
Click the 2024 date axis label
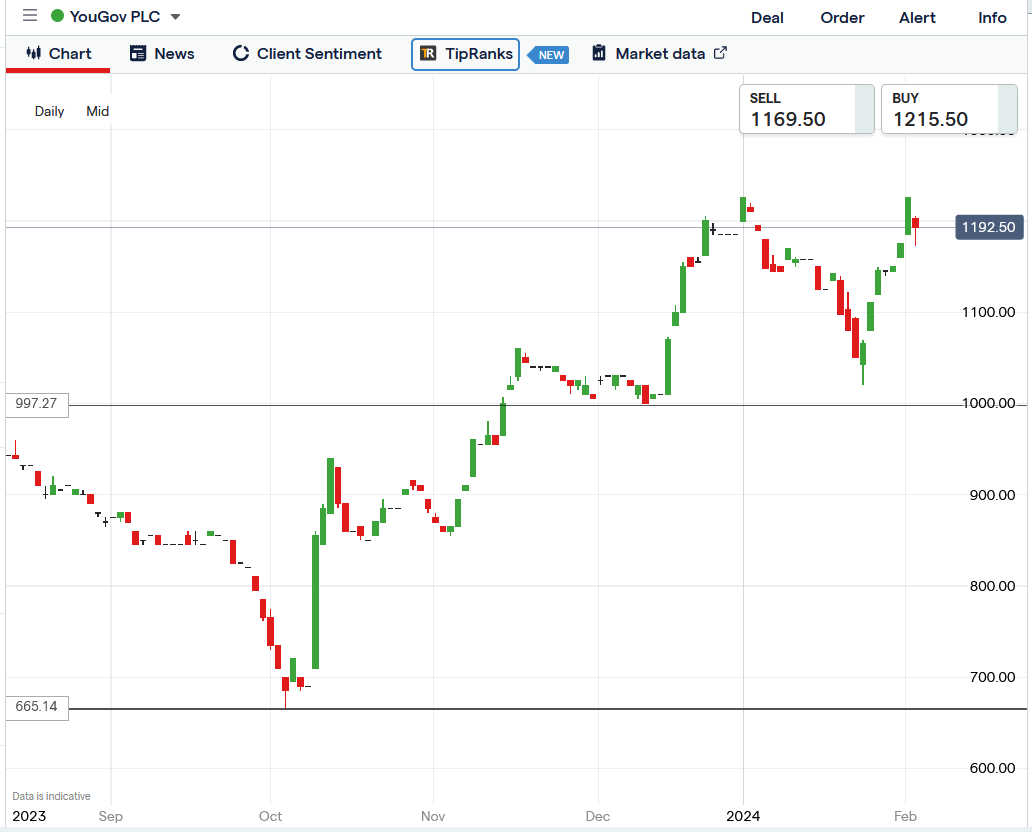(743, 816)
